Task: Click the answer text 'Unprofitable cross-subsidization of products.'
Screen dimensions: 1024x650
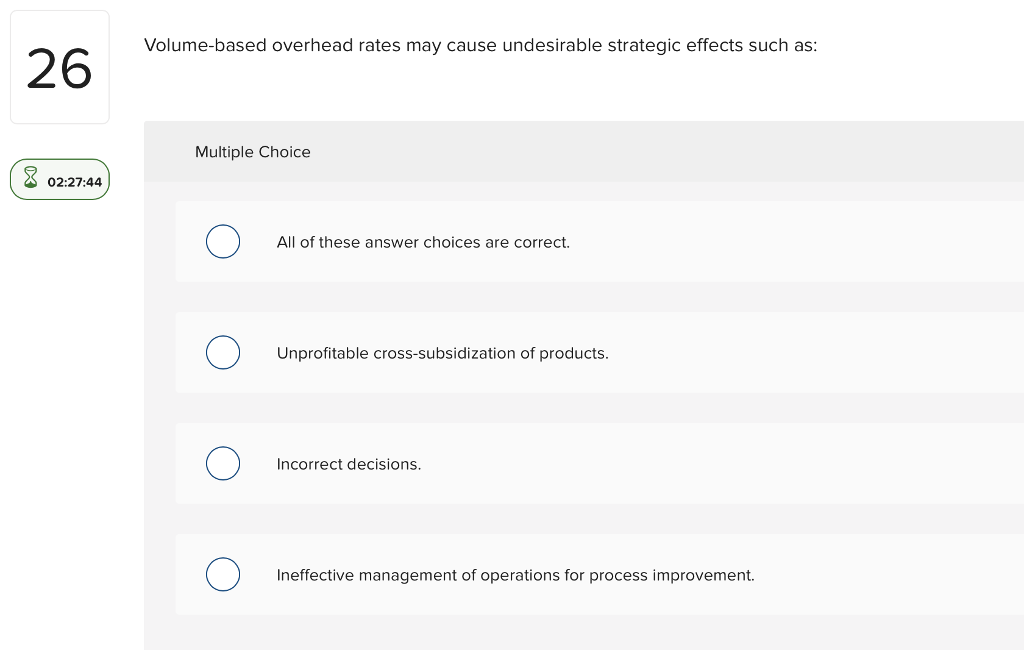Action: coord(443,353)
